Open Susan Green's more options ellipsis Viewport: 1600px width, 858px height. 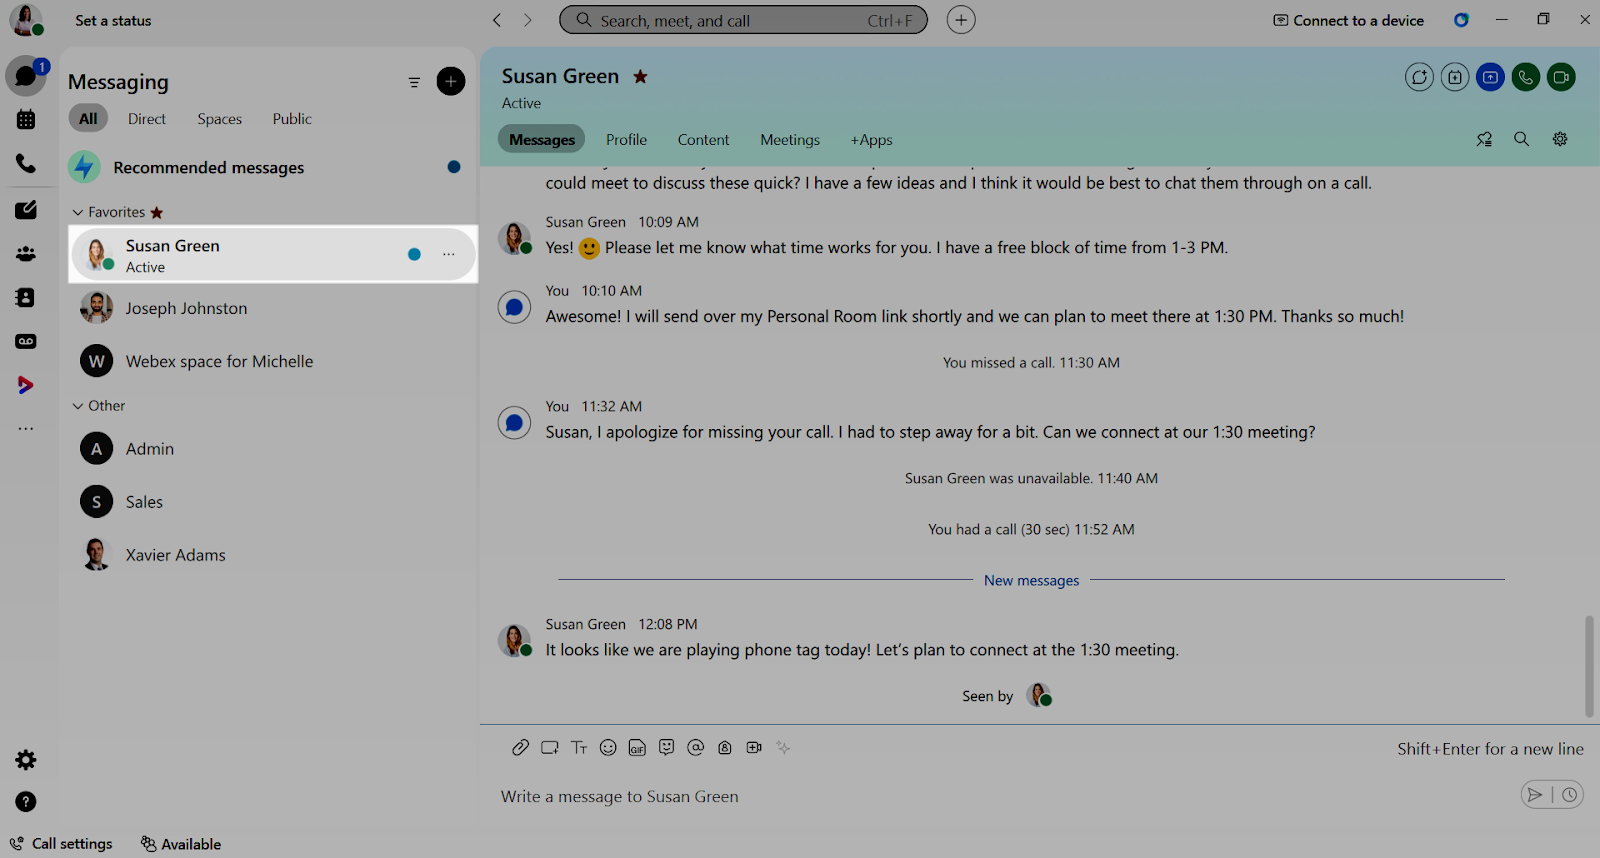449,254
